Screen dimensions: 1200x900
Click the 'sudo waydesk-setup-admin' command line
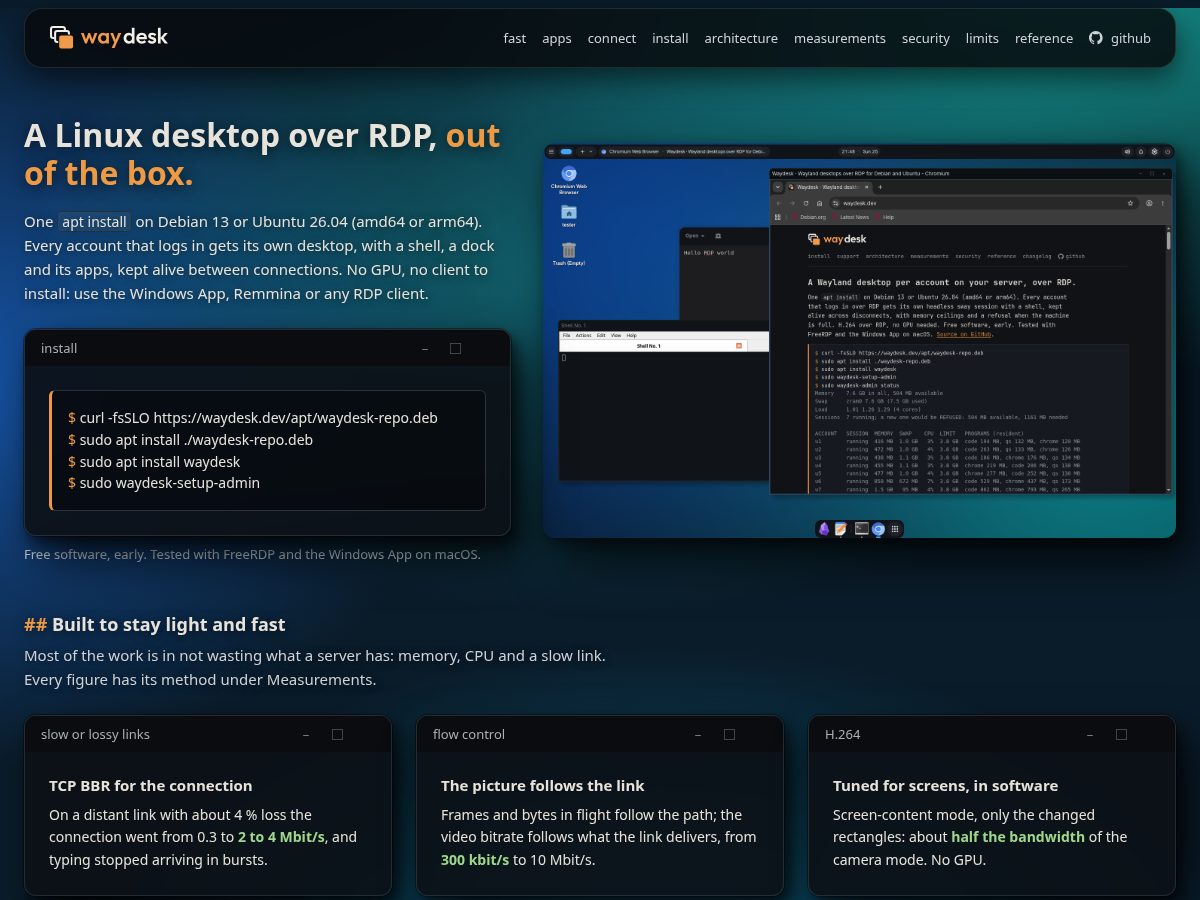[164, 483]
